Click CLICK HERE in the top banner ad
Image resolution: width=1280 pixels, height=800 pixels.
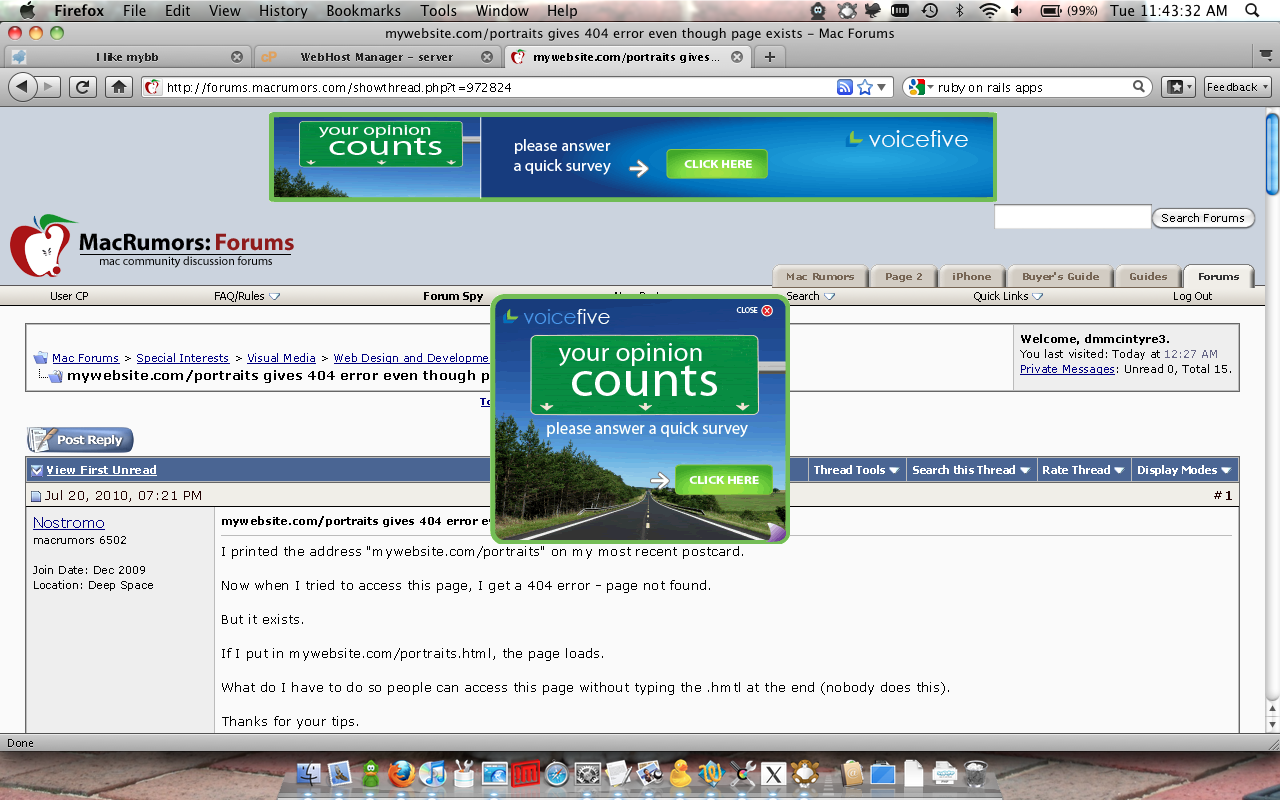point(718,164)
